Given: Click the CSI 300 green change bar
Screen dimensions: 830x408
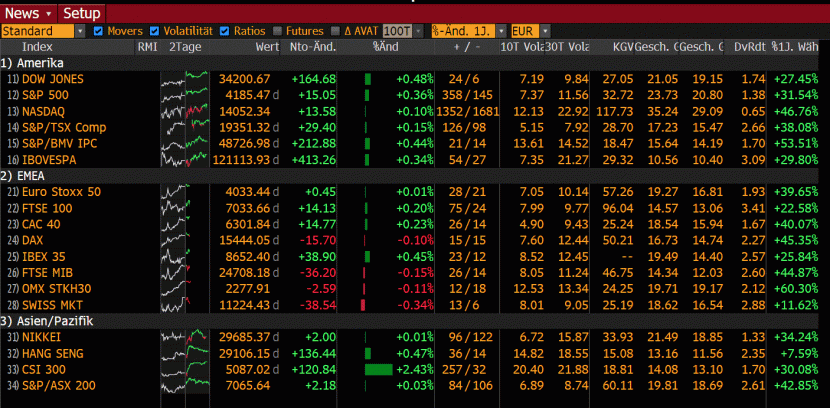Looking at the screenshot, I should [x=378, y=369].
